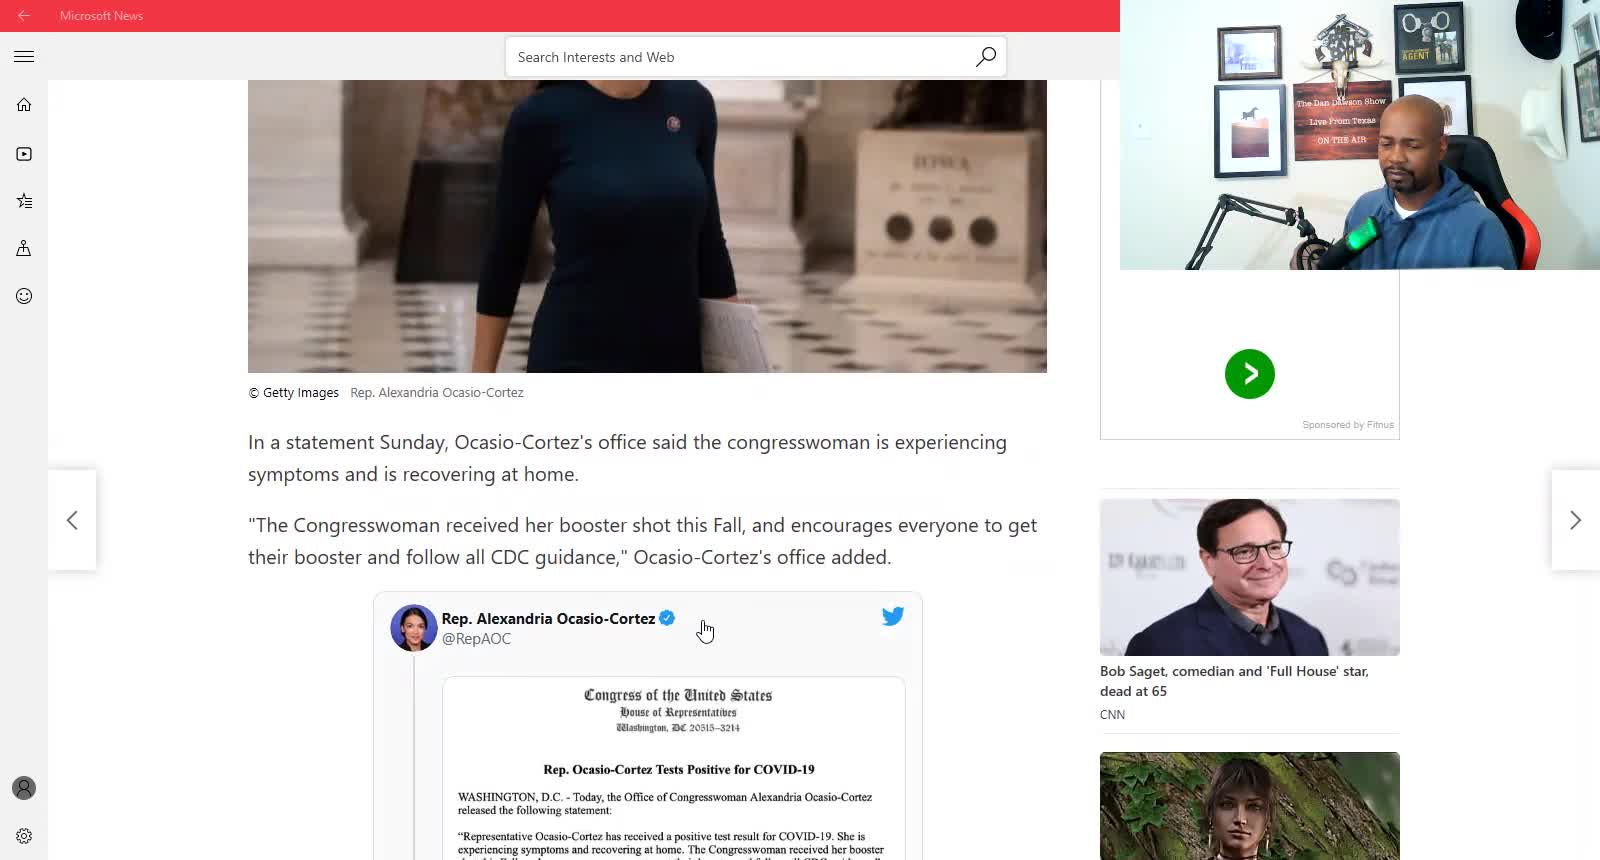
Task: Click the back arrow in title bar
Action: [x=24, y=15]
